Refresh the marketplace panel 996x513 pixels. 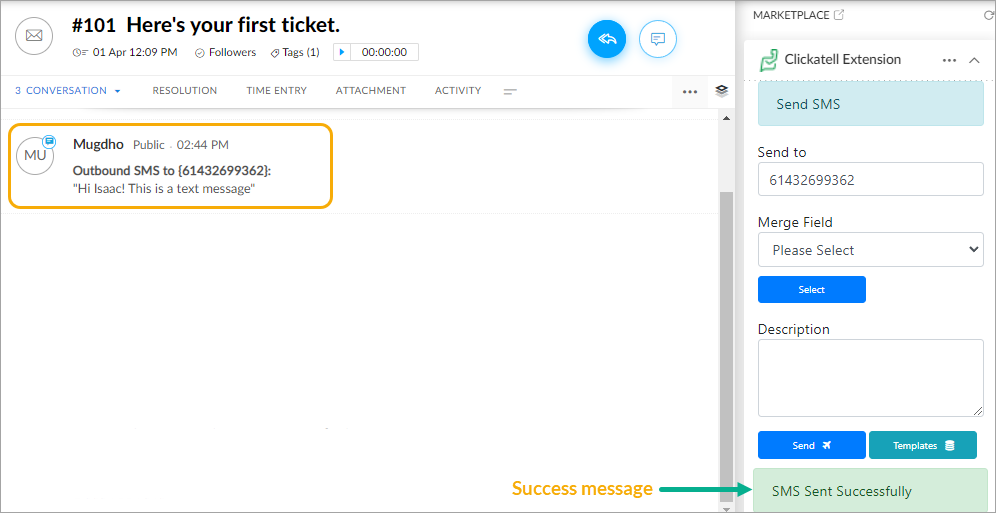tap(989, 15)
